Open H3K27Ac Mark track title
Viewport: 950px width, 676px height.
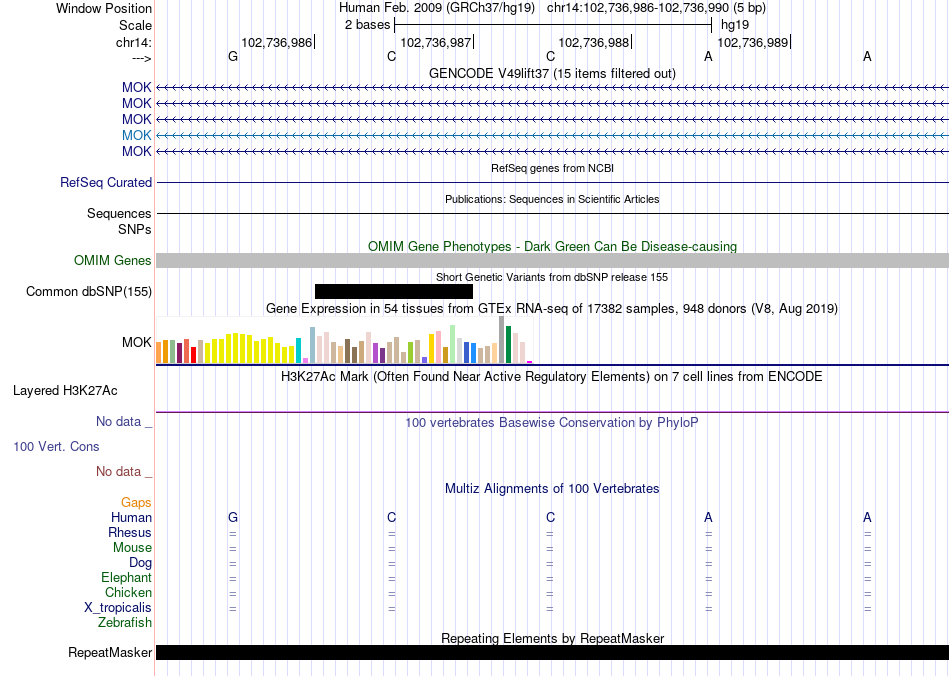tap(552, 377)
